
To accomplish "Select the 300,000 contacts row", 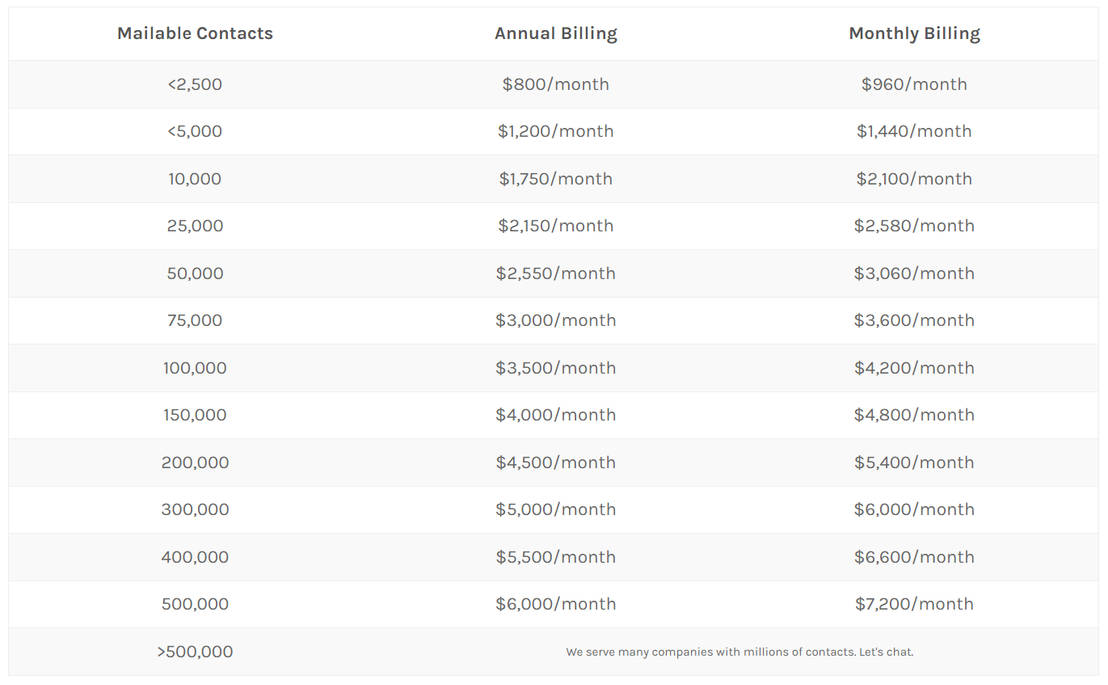I will [x=195, y=509].
